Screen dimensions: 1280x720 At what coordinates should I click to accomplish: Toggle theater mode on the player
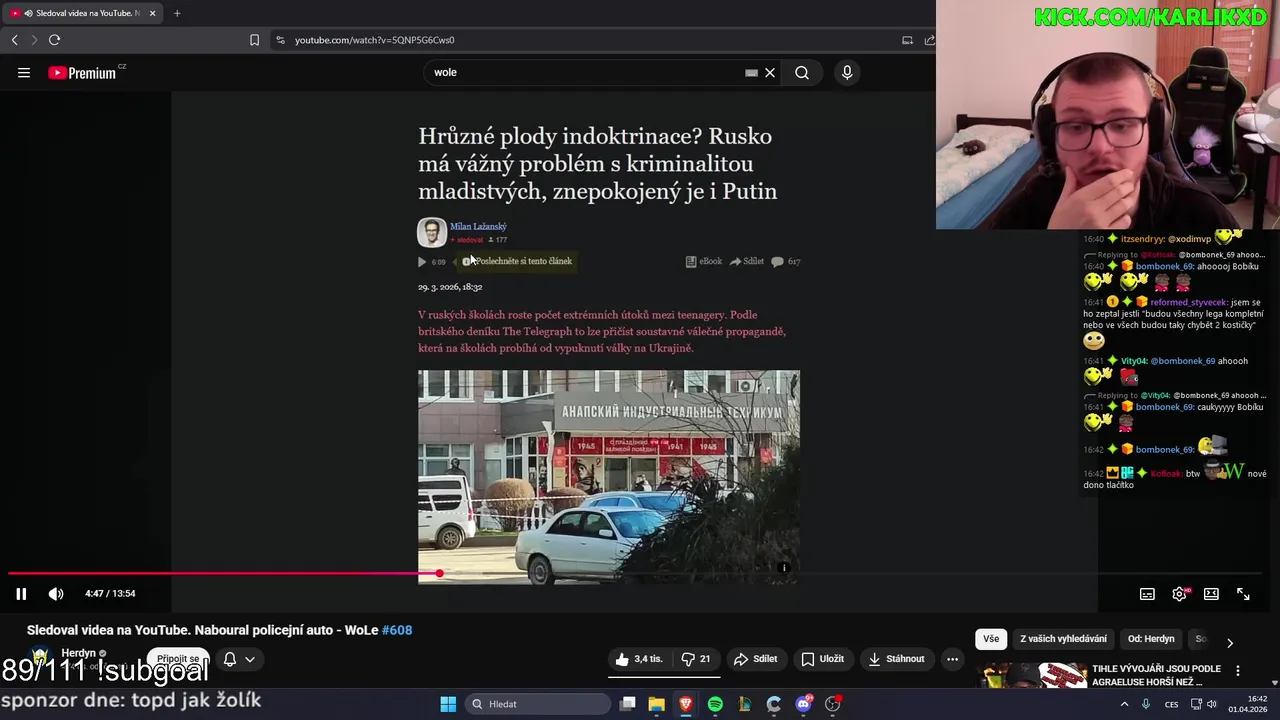click(x=1211, y=594)
